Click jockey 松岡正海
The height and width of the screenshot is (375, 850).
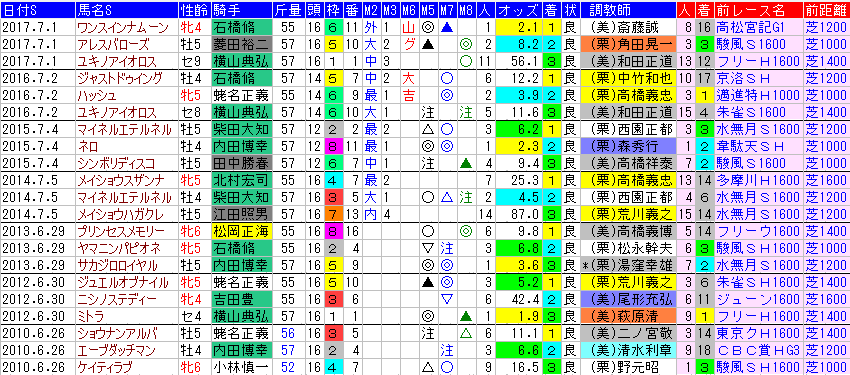point(241,231)
